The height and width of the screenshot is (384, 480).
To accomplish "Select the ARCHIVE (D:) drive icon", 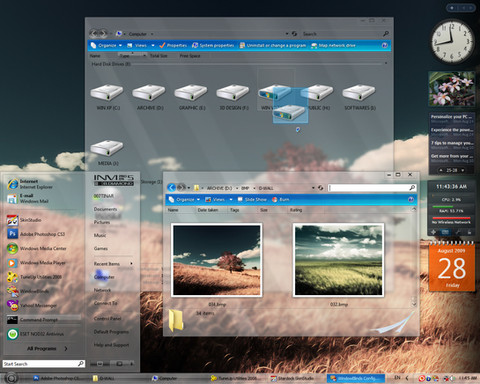I will (x=149, y=92).
